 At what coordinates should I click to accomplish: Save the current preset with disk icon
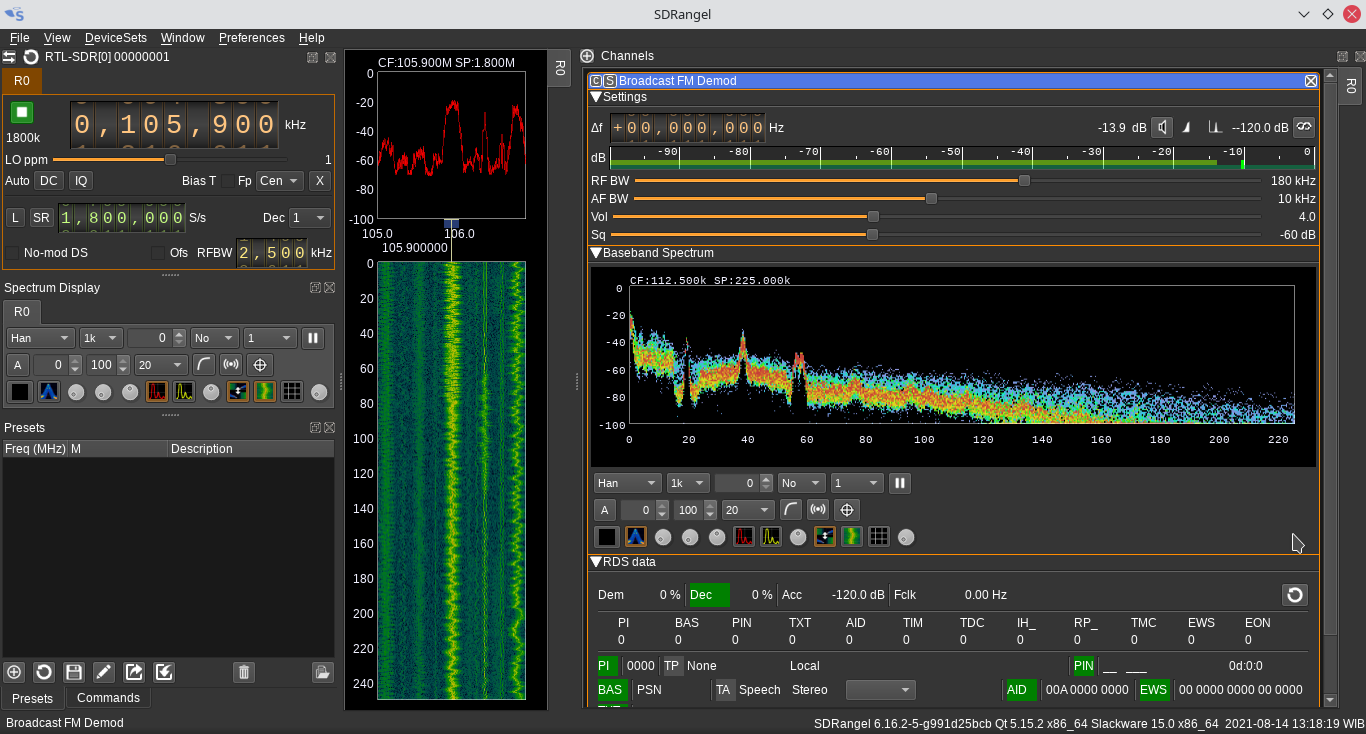[73, 672]
